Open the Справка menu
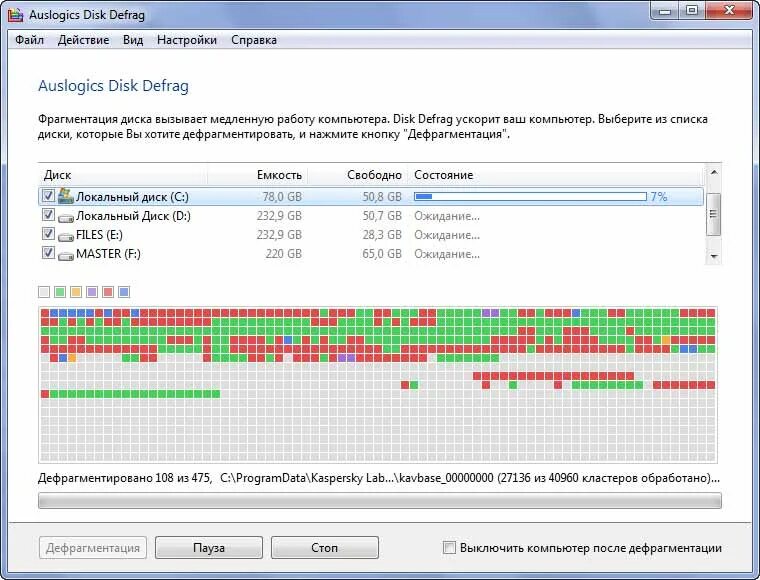The height and width of the screenshot is (580, 760). tap(253, 40)
